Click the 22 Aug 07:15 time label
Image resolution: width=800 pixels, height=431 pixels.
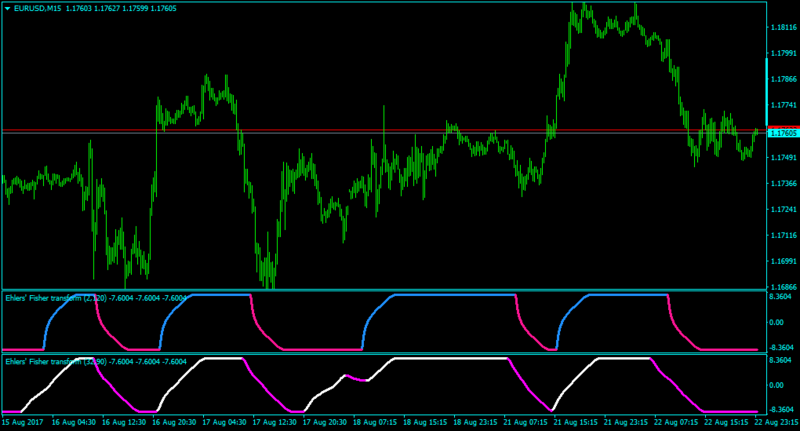click(x=677, y=422)
